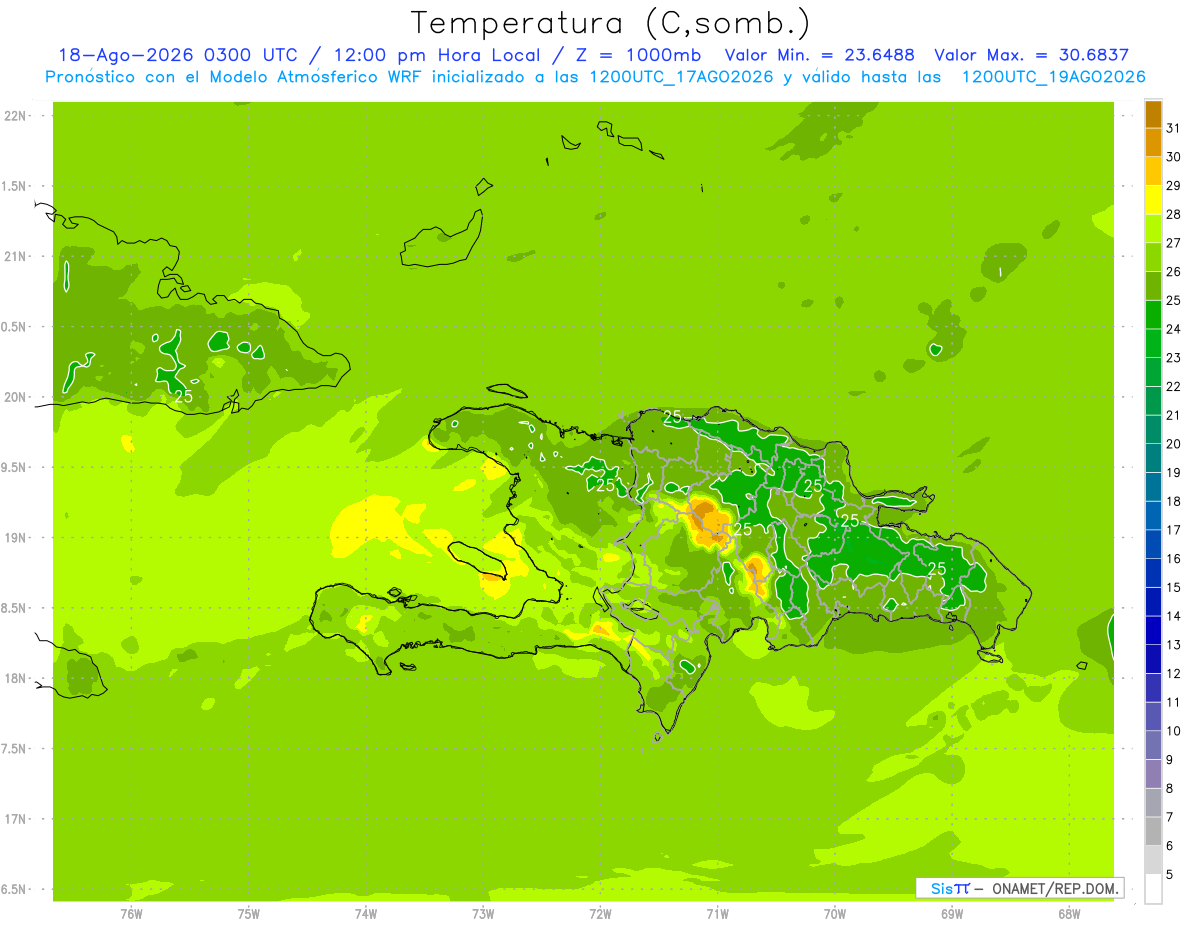The image size is (1200, 927).
Task: Click the legend value 31
Action: click(1174, 128)
